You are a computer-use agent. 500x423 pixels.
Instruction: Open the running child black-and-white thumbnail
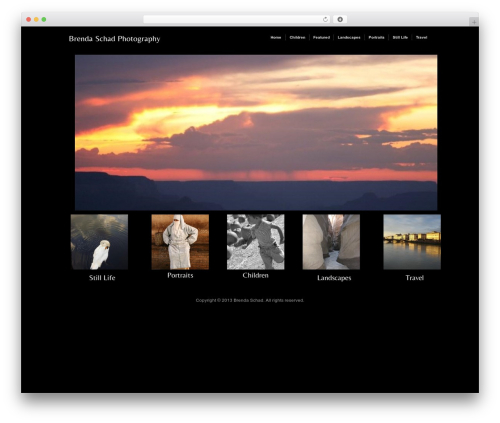point(256,242)
